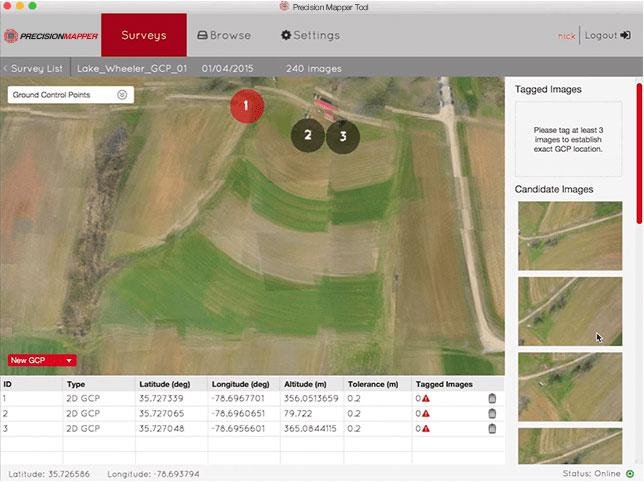Image resolution: width=644 pixels, height=482 pixels.
Task: Select the first candidate image thumbnail
Action: point(570,236)
